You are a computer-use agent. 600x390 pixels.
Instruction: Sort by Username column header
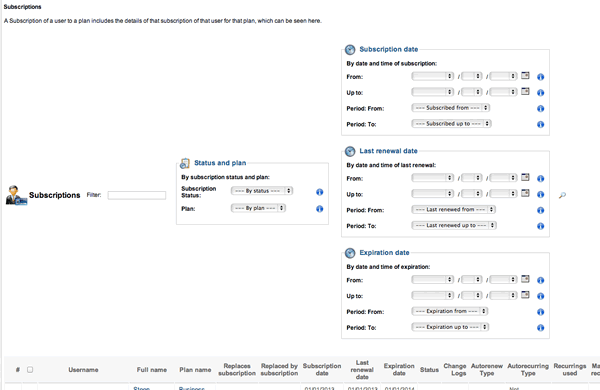tap(83, 370)
